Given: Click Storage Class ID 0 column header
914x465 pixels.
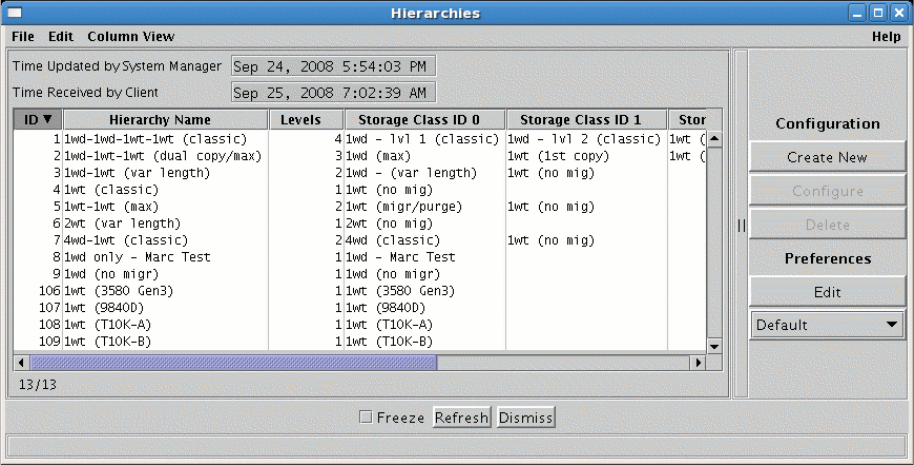Looking at the screenshot, I should (425, 119).
